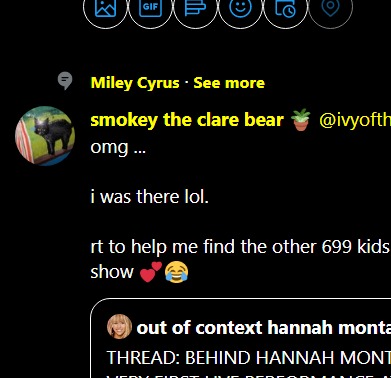
Task: Open the GIF picker
Action: 151,7
